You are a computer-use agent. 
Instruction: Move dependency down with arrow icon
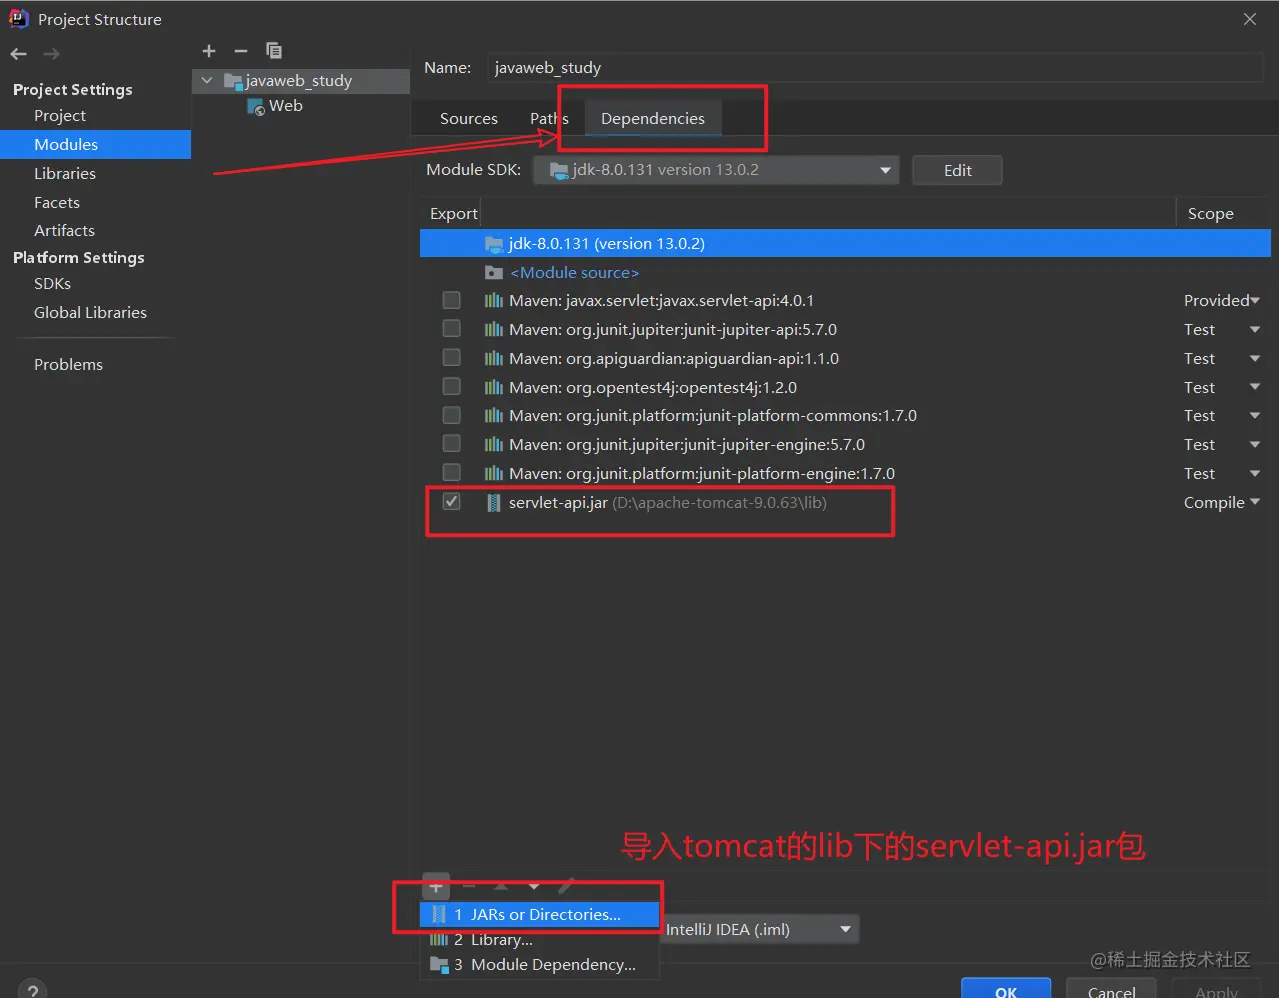point(534,886)
